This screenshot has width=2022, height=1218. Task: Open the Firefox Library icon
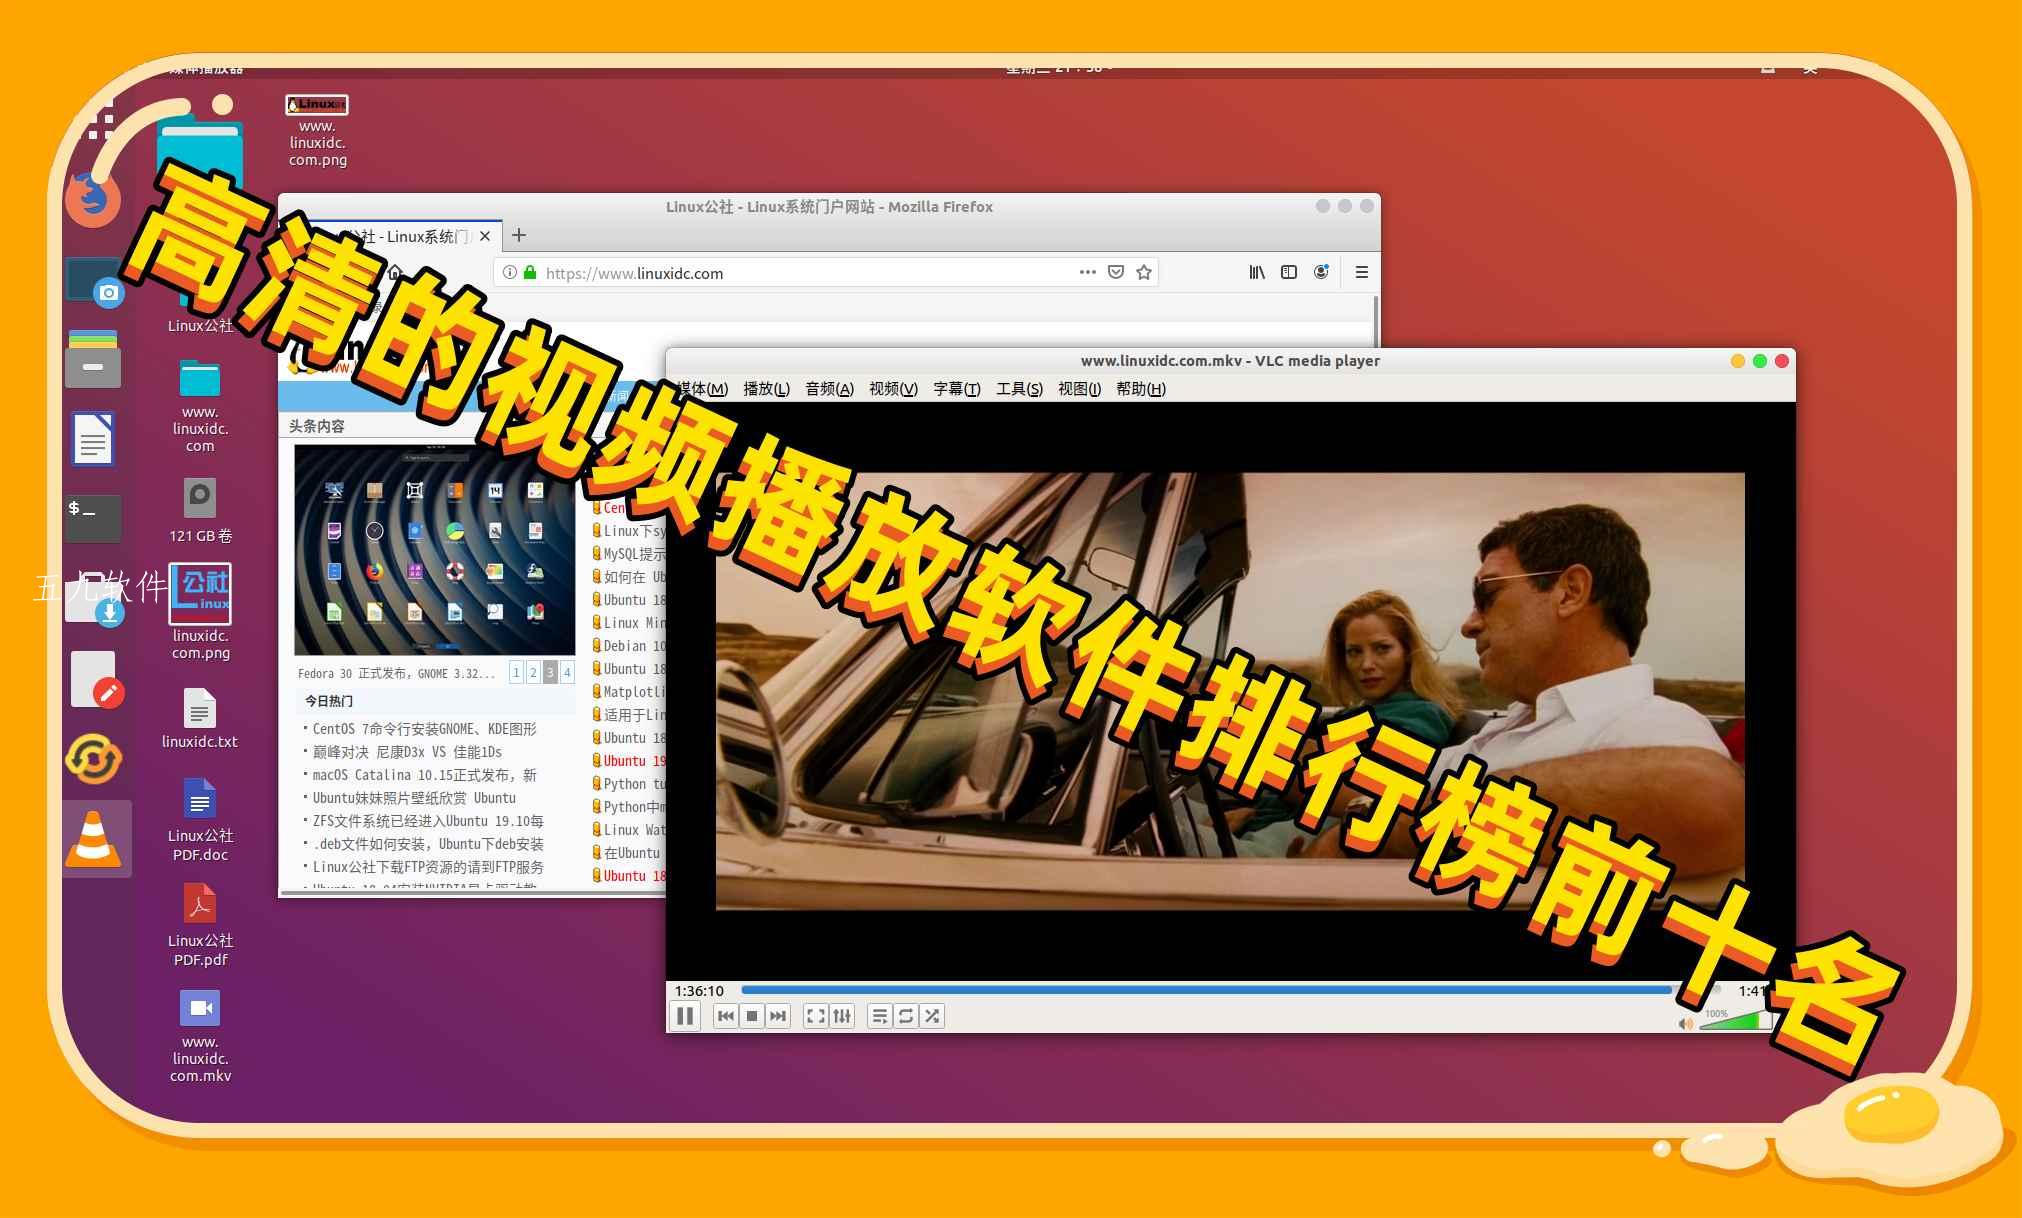click(1257, 272)
